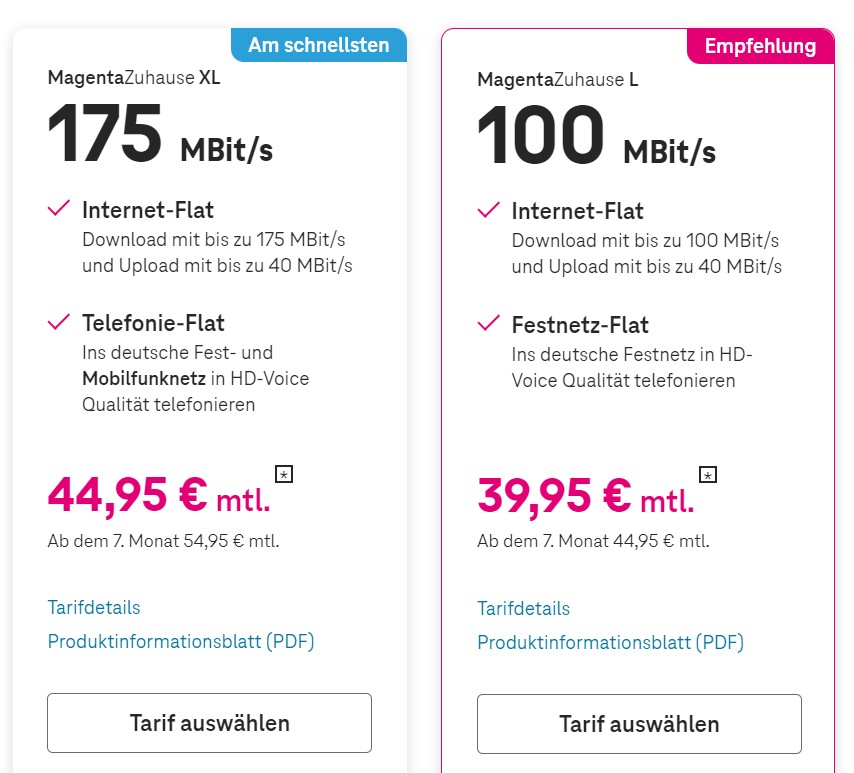Viewport: 854px width, 773px height.
Task: Click the checkmark beside Festnetz-Flat
Action: [489, 323]
